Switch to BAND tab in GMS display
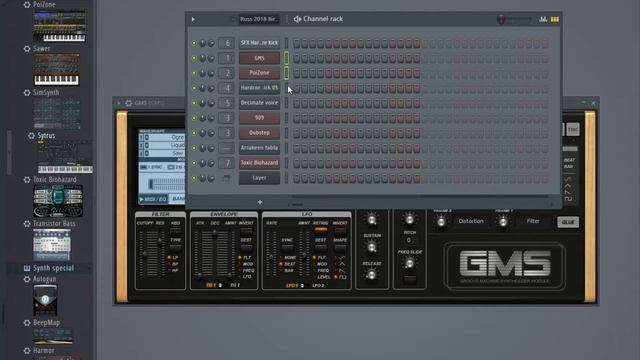640x360 pixels. tap(178, 199)
